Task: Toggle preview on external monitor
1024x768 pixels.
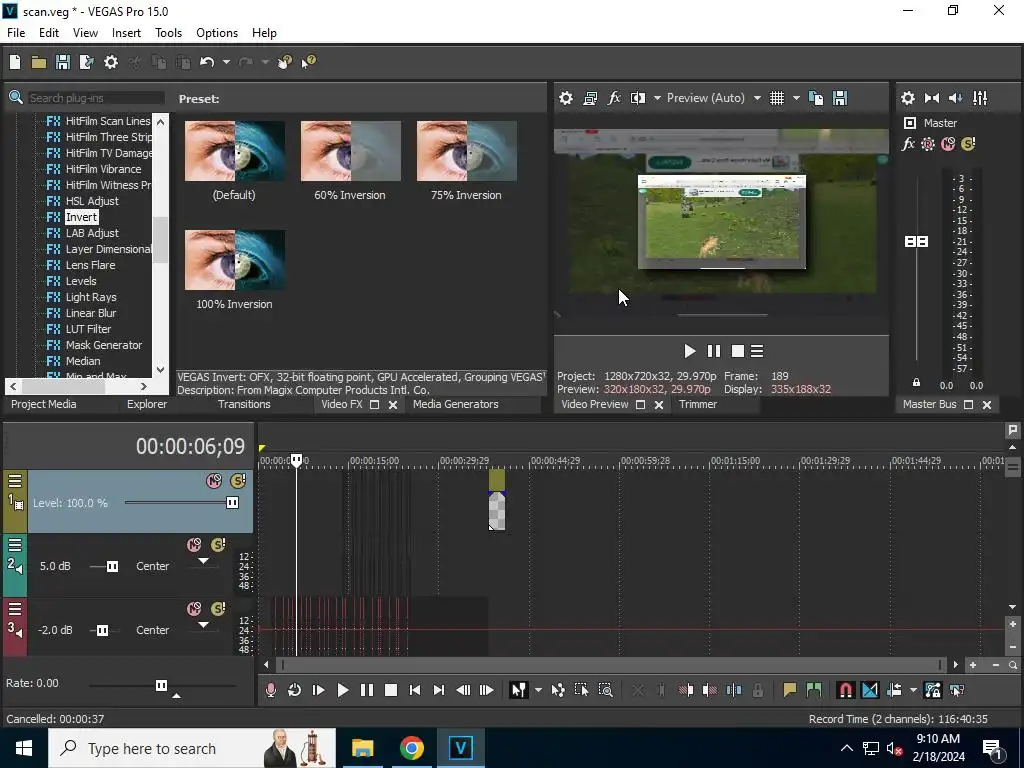Action: click(x=590, y=98)
